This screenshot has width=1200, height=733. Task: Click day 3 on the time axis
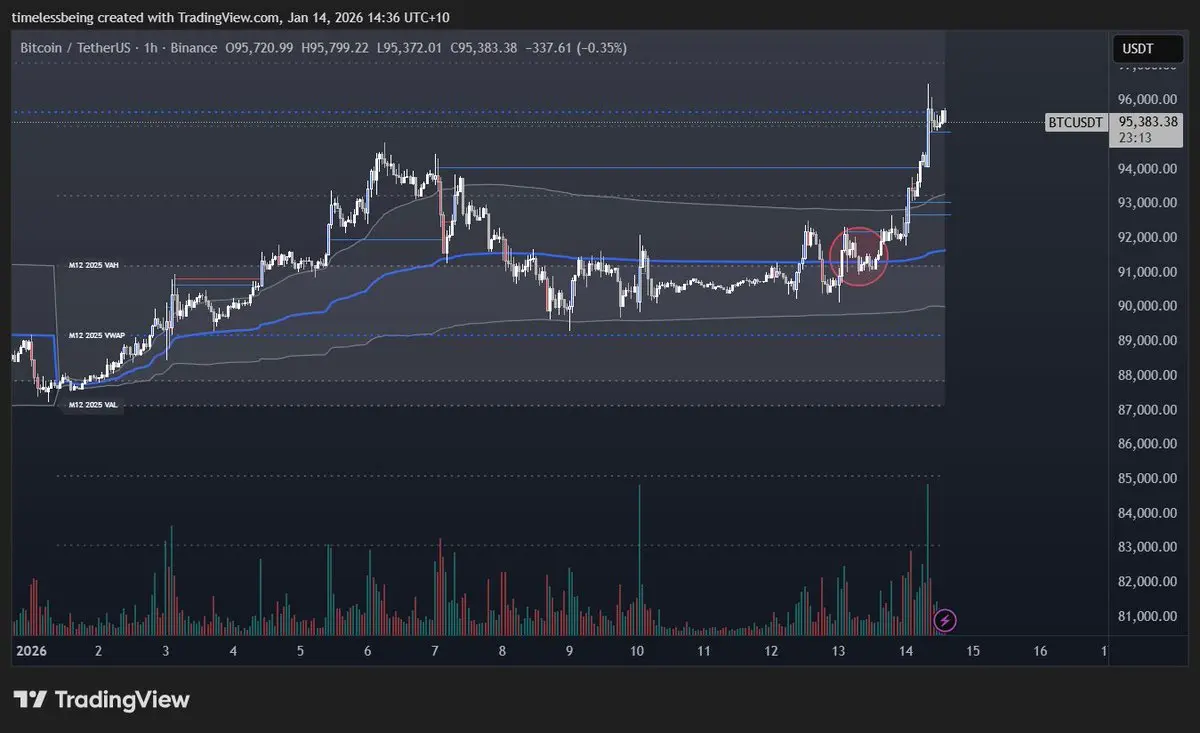[x=165, y=651]
